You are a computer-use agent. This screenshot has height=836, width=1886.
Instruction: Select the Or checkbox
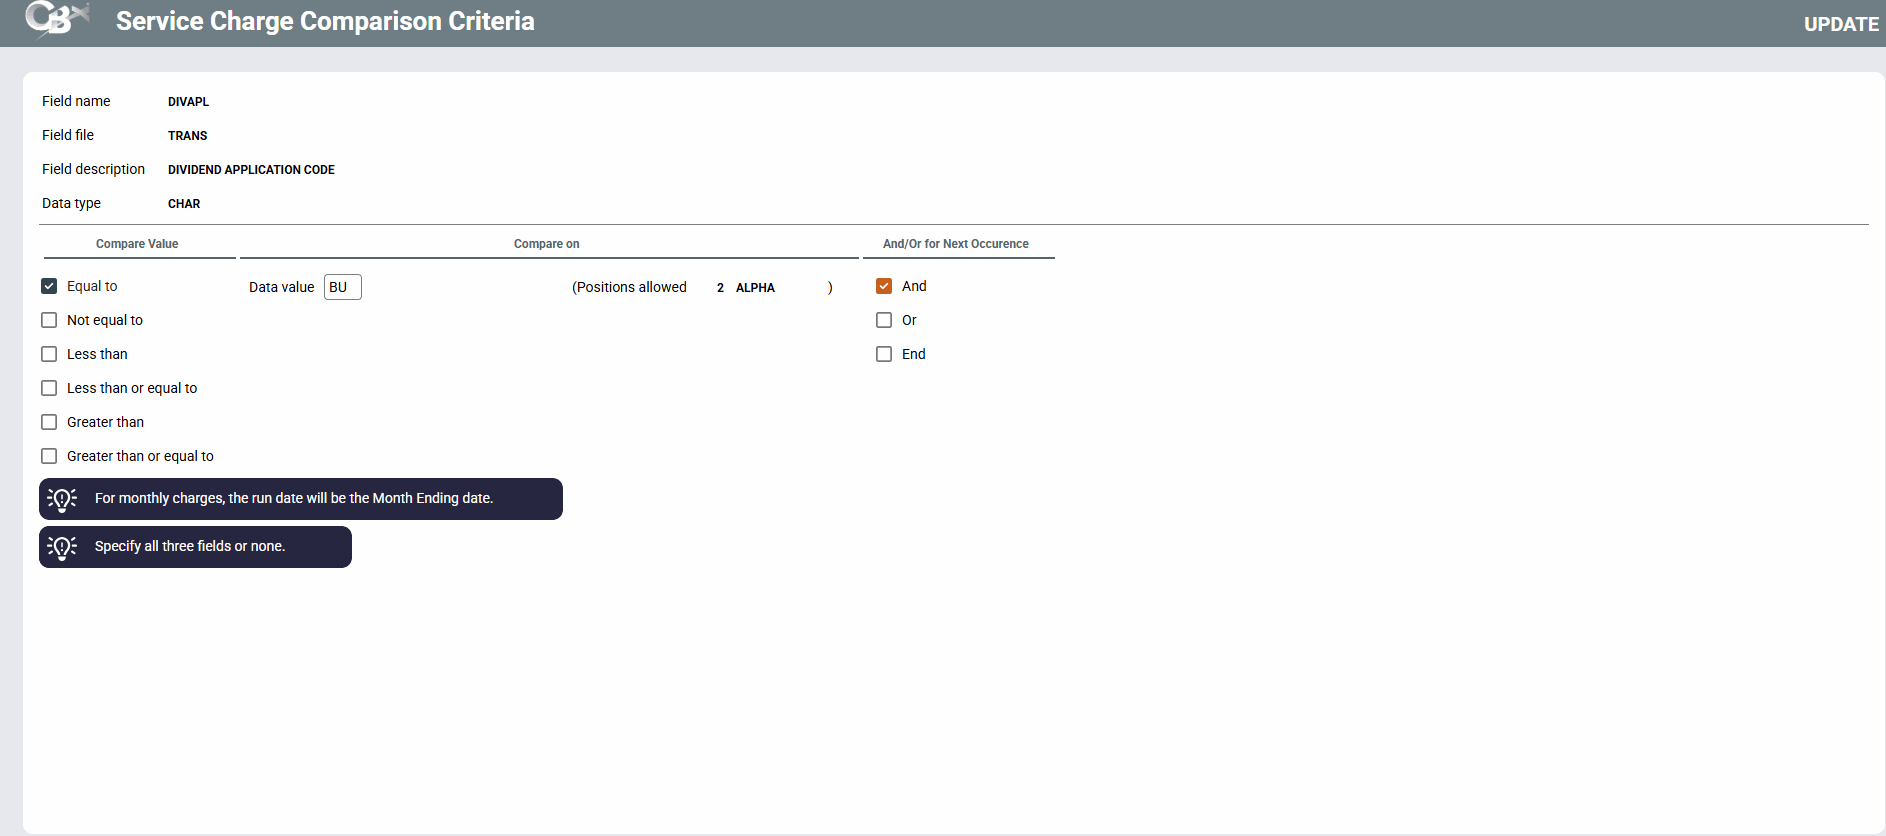coord(884,320)
